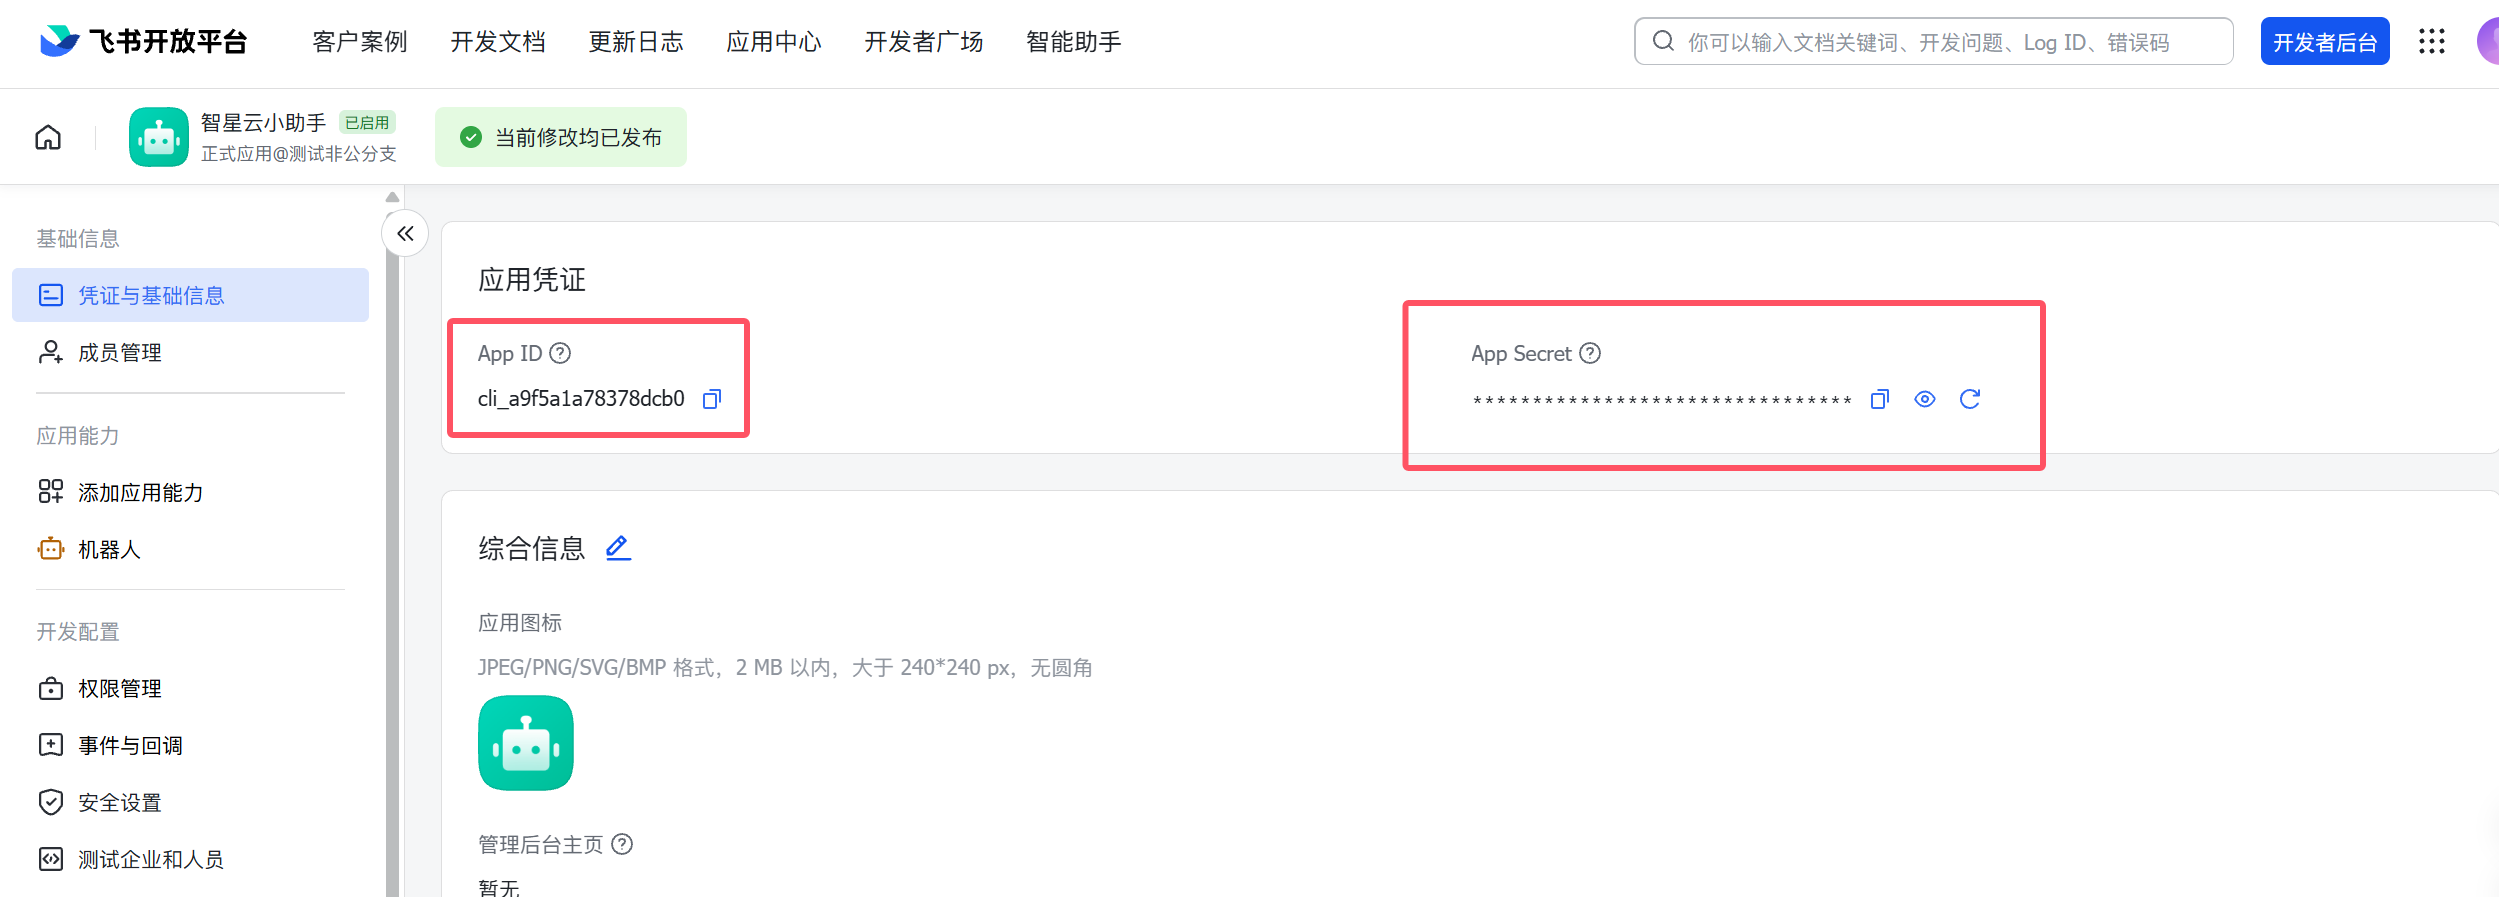Open the apps grid menu
Screen dimensions: 2499x897
(2432, 41)
